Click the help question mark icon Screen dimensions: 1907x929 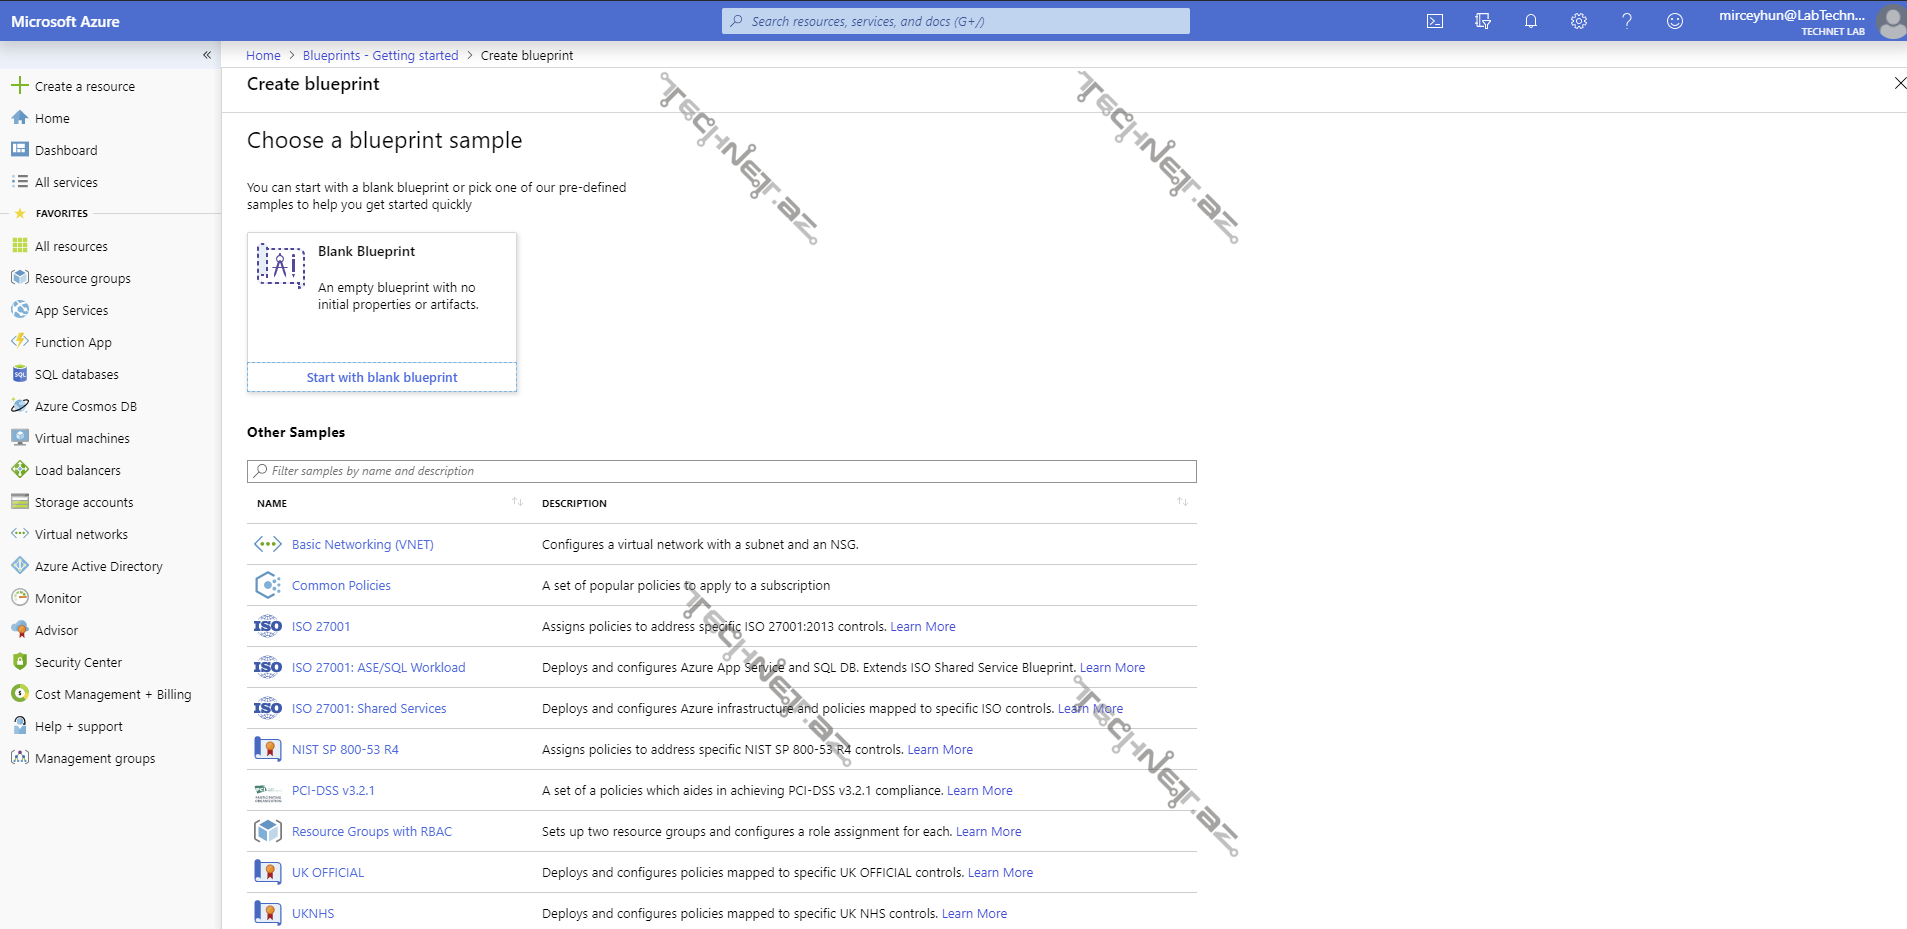1627,21
